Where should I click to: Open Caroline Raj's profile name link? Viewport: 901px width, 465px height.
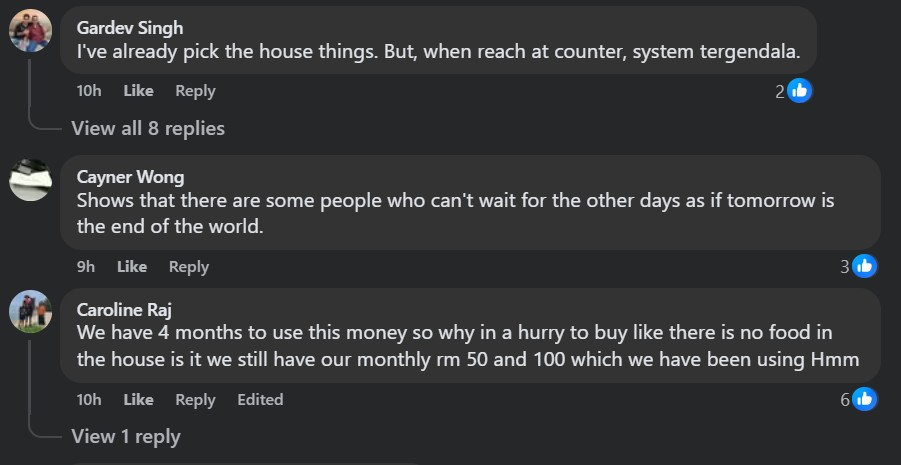(125, 310)
